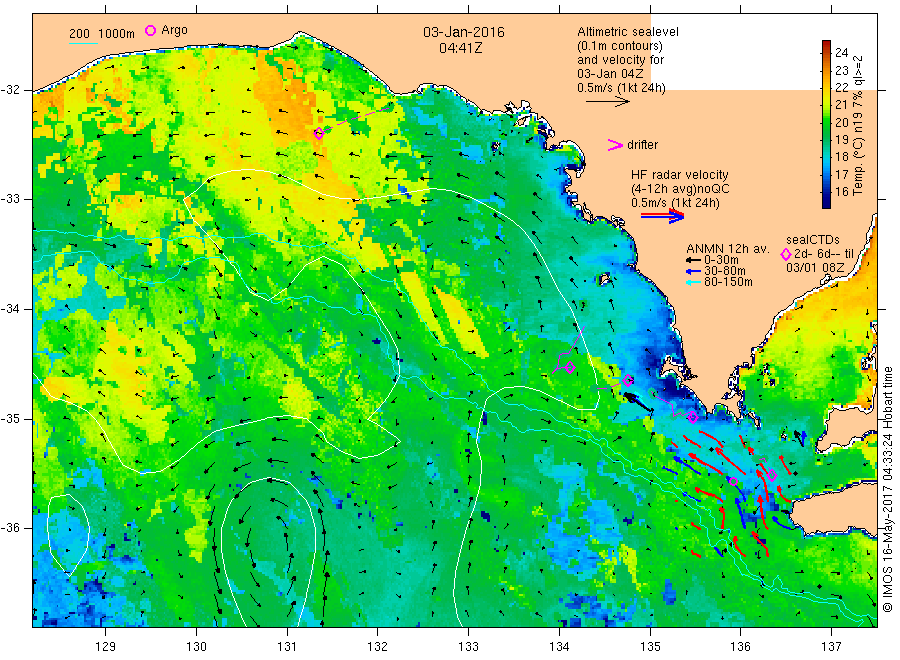Click the magenta sealCTDs diamond legend symbol
Viewport: 900px width, 660px height.
tap(786, 254)
